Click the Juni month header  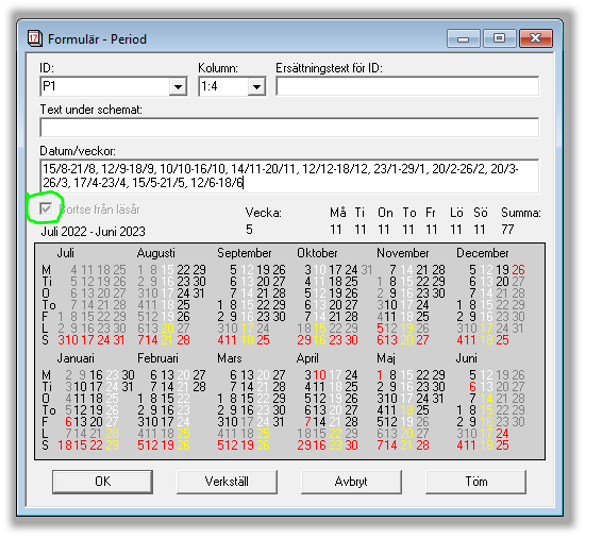point(466,358)
